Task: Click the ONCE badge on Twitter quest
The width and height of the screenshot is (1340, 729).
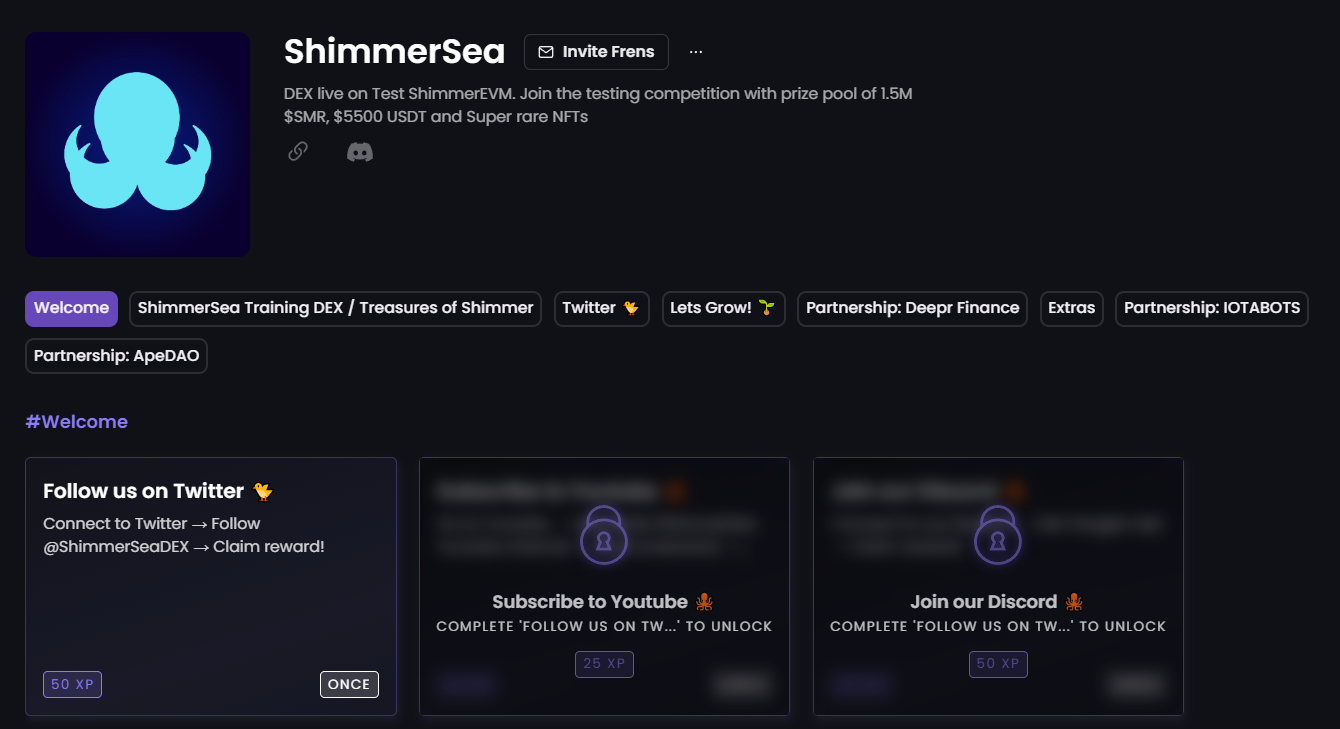Action: click(349, 685)
